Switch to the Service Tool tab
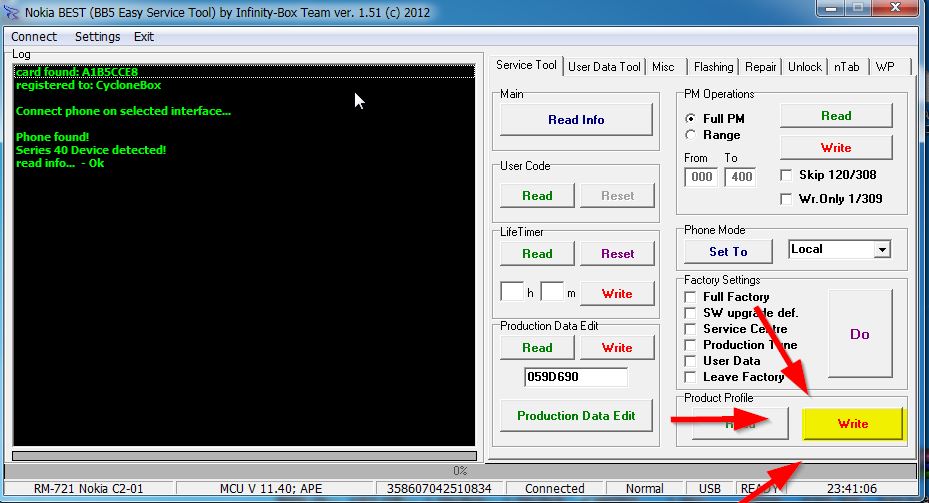The width and height of the screenshot is (929, 503). [526, 65]
